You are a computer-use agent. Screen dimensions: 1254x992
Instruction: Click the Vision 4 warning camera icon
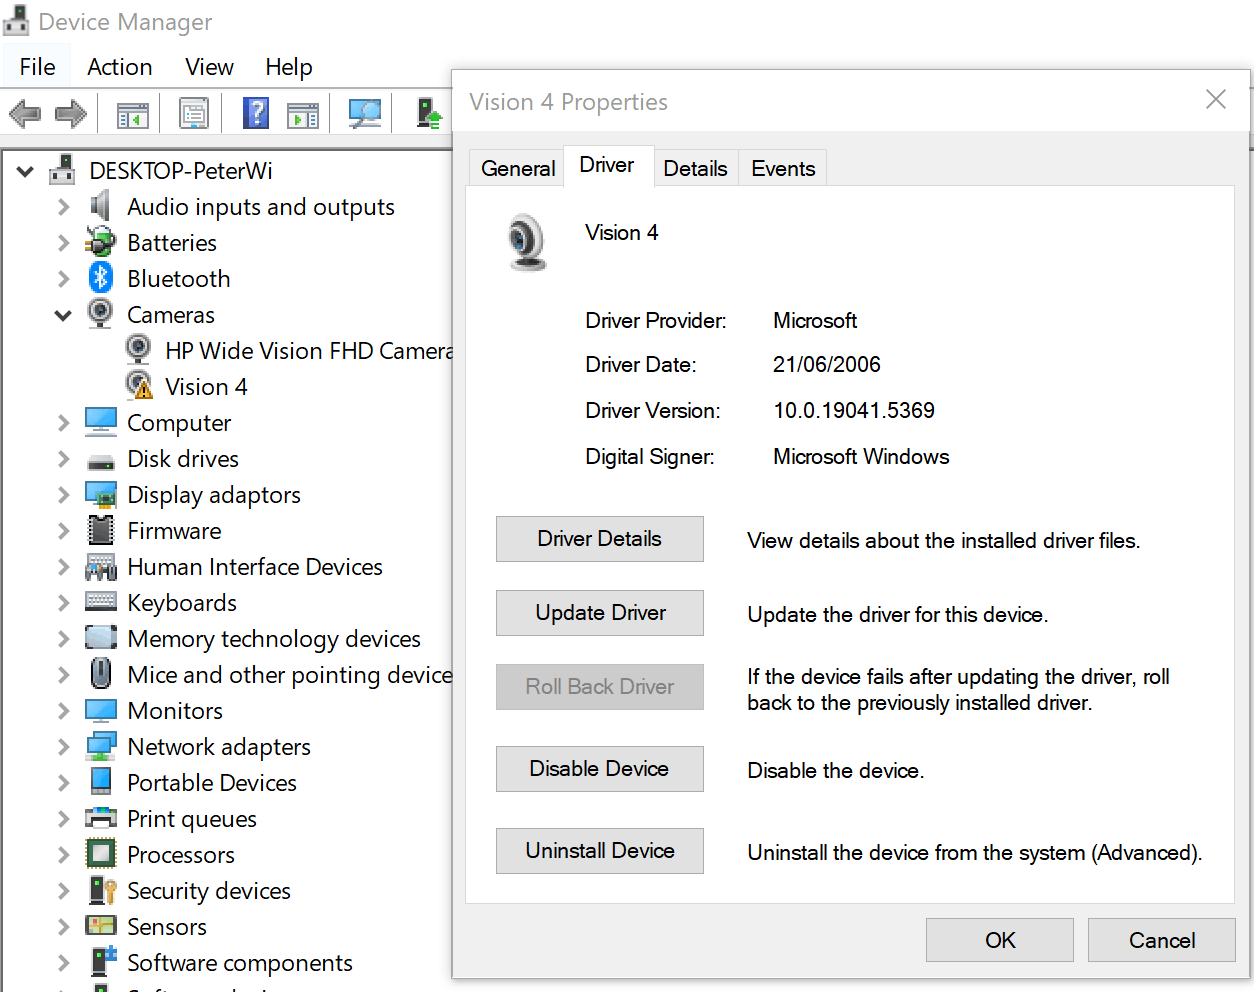139,385
